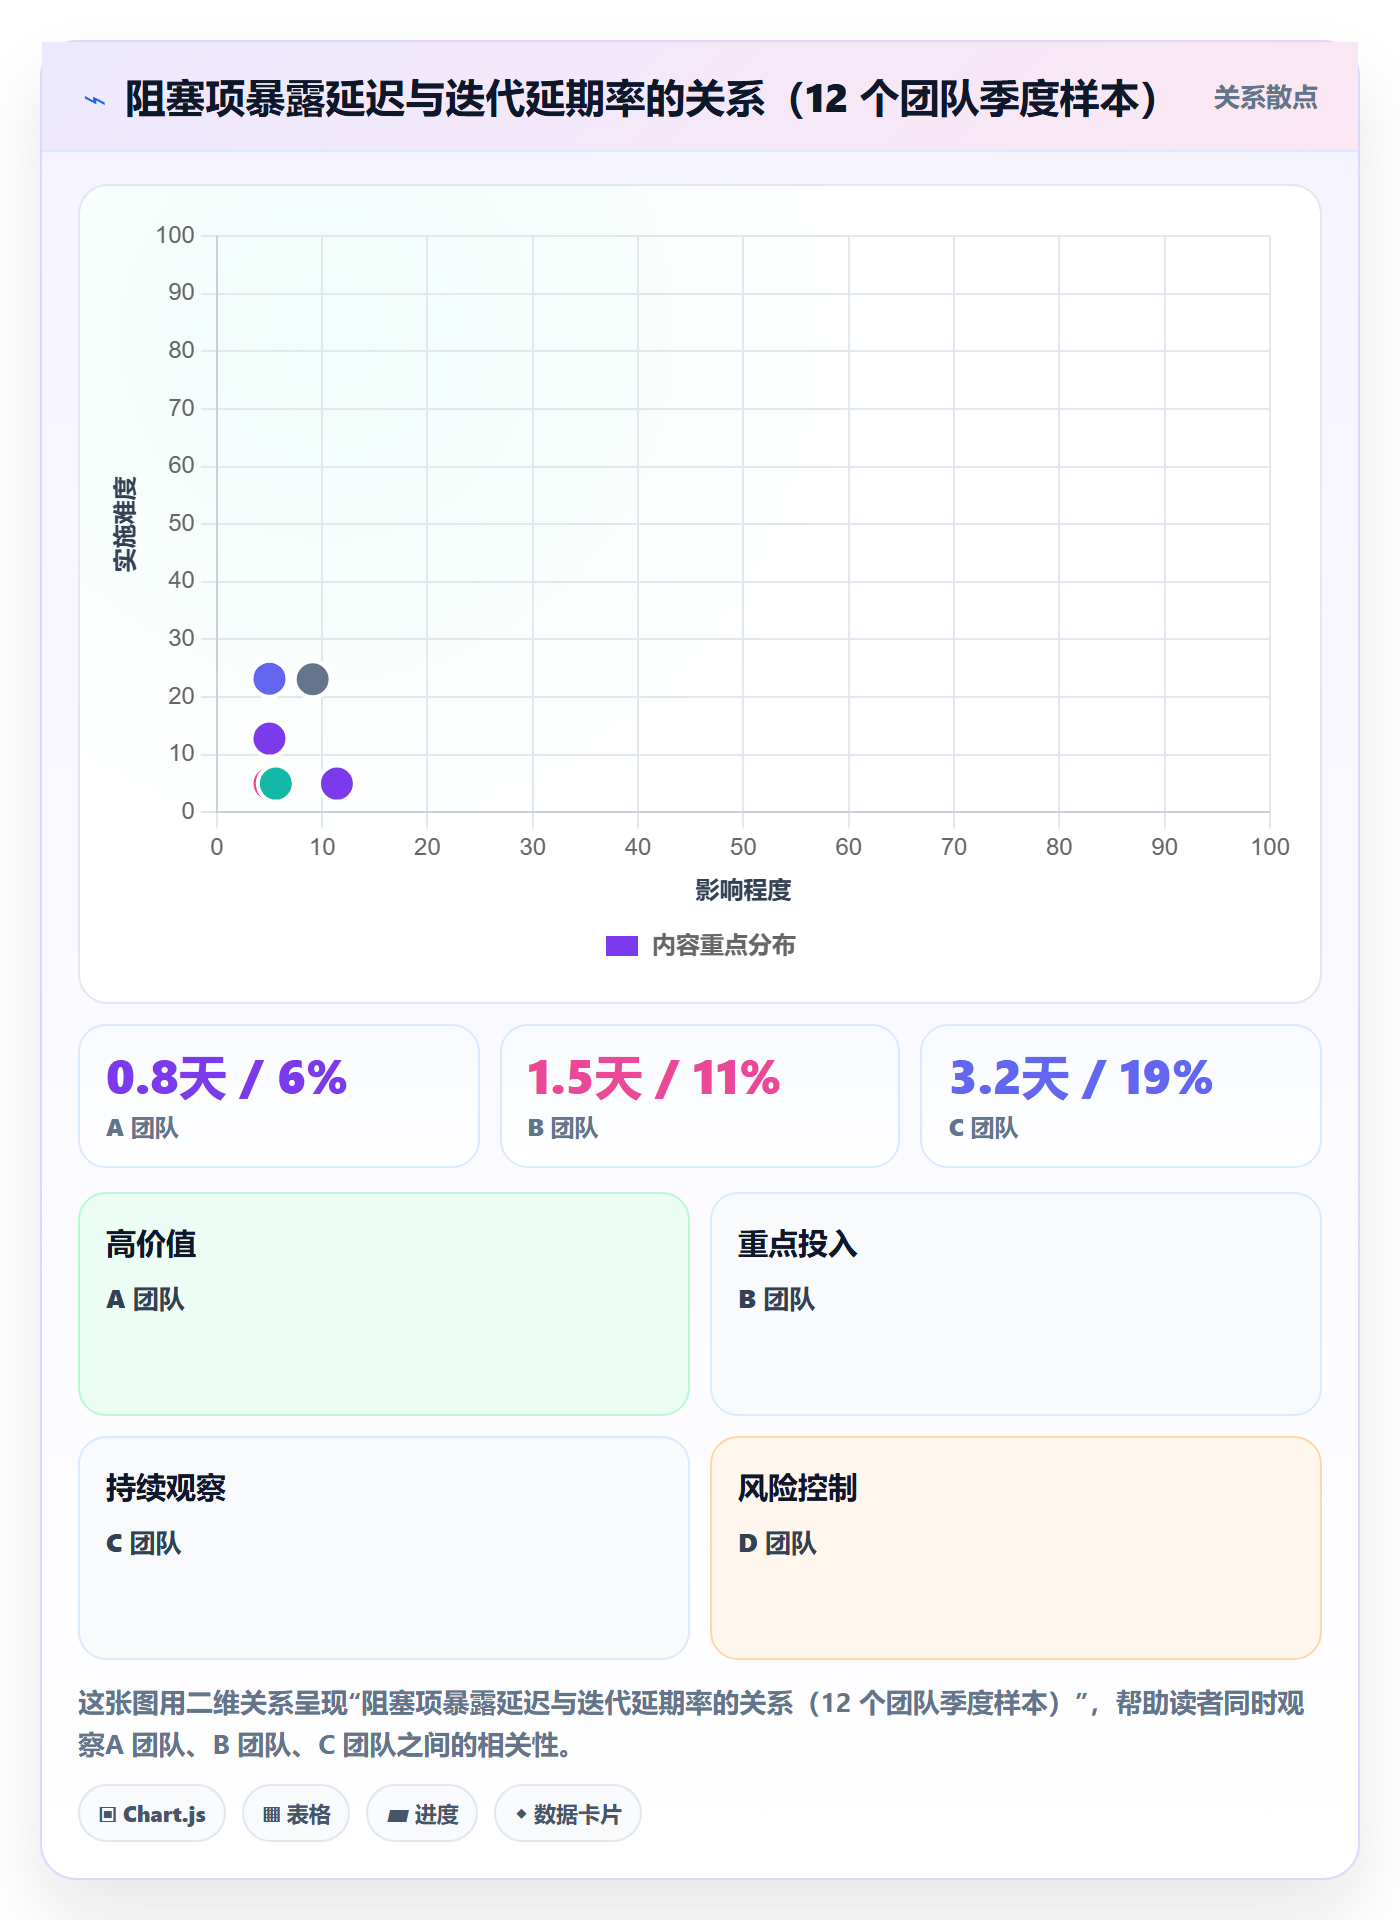Click the 进度 tag chip

422,1814
